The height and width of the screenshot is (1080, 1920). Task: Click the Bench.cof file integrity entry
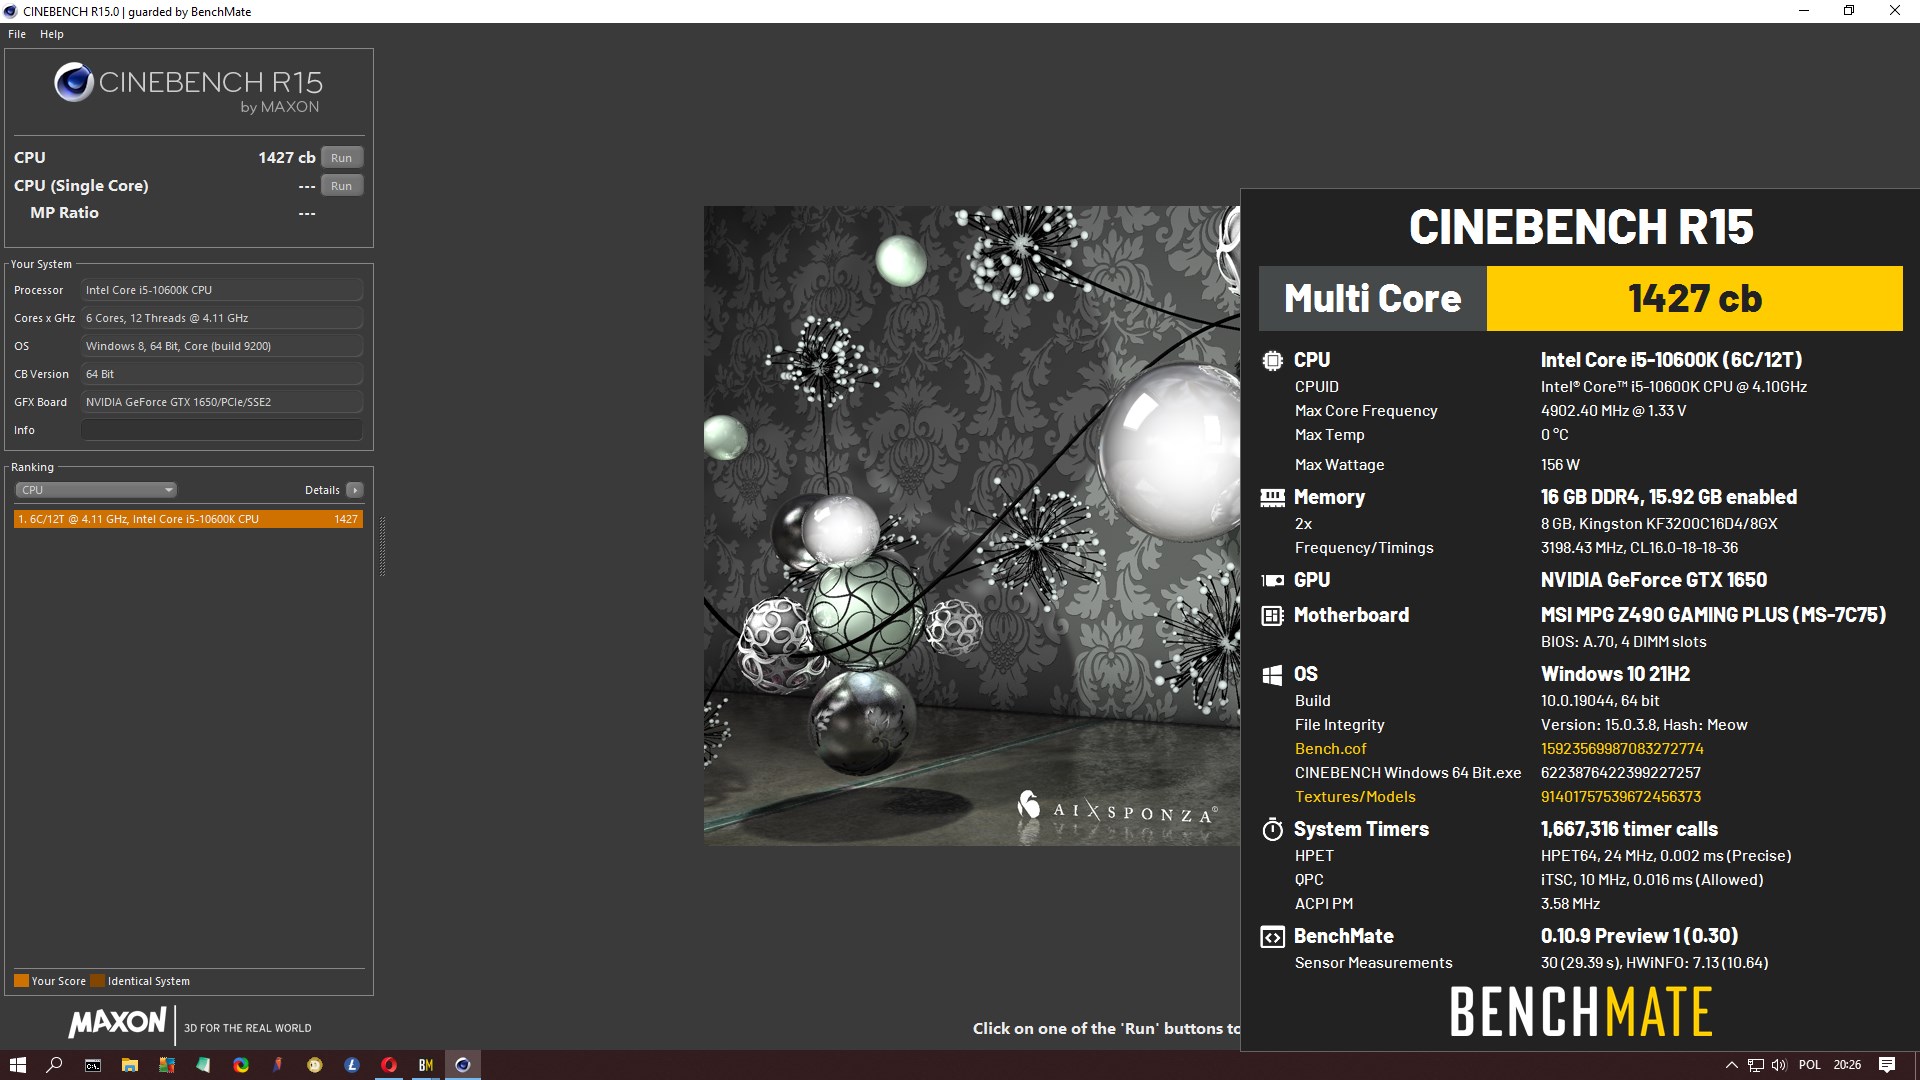click(x=1330, y=749)
